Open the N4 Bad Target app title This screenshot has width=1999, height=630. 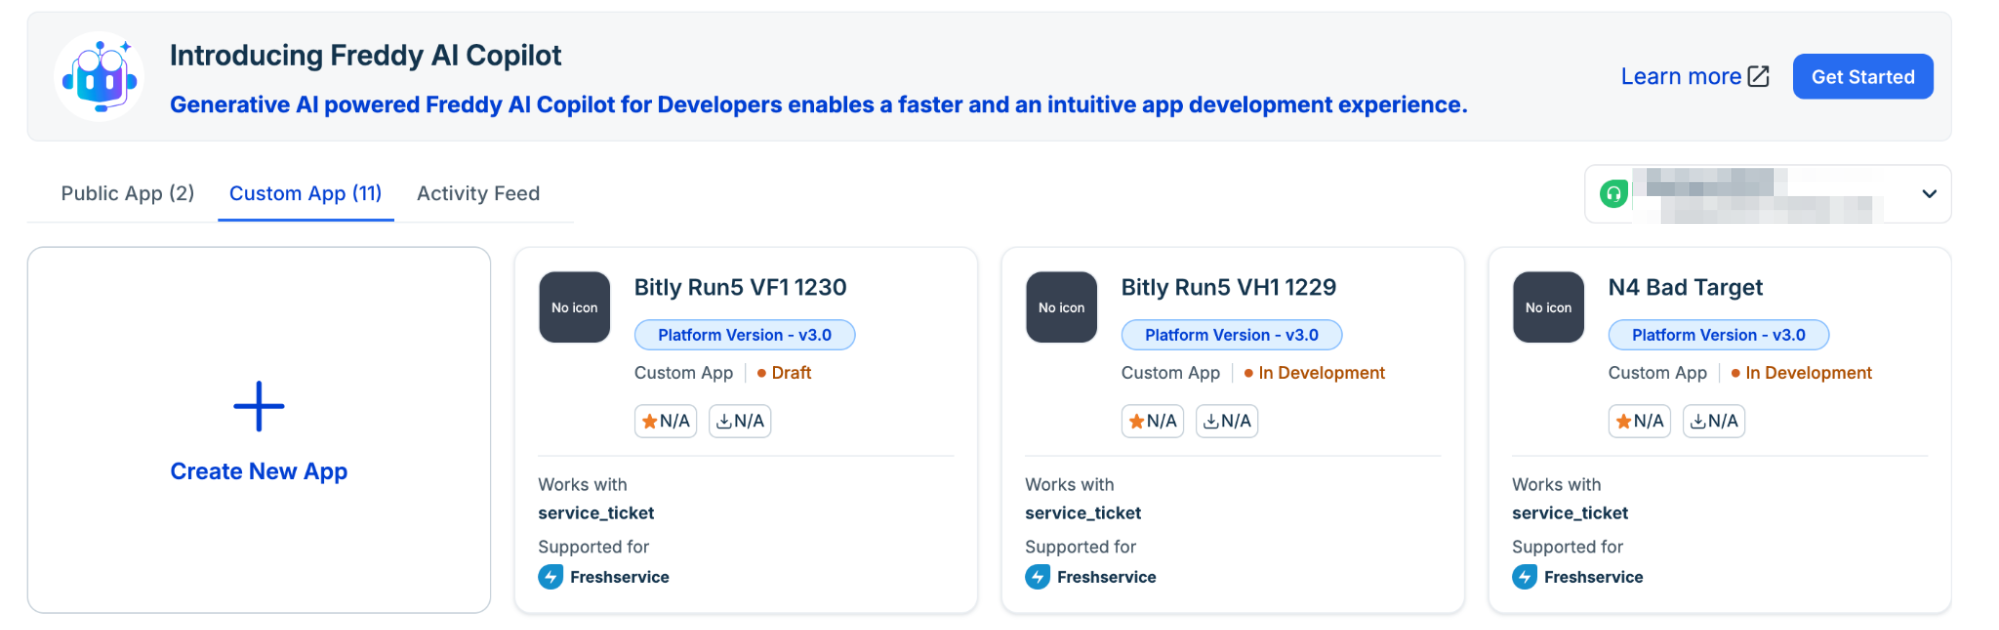[1685, 288]
